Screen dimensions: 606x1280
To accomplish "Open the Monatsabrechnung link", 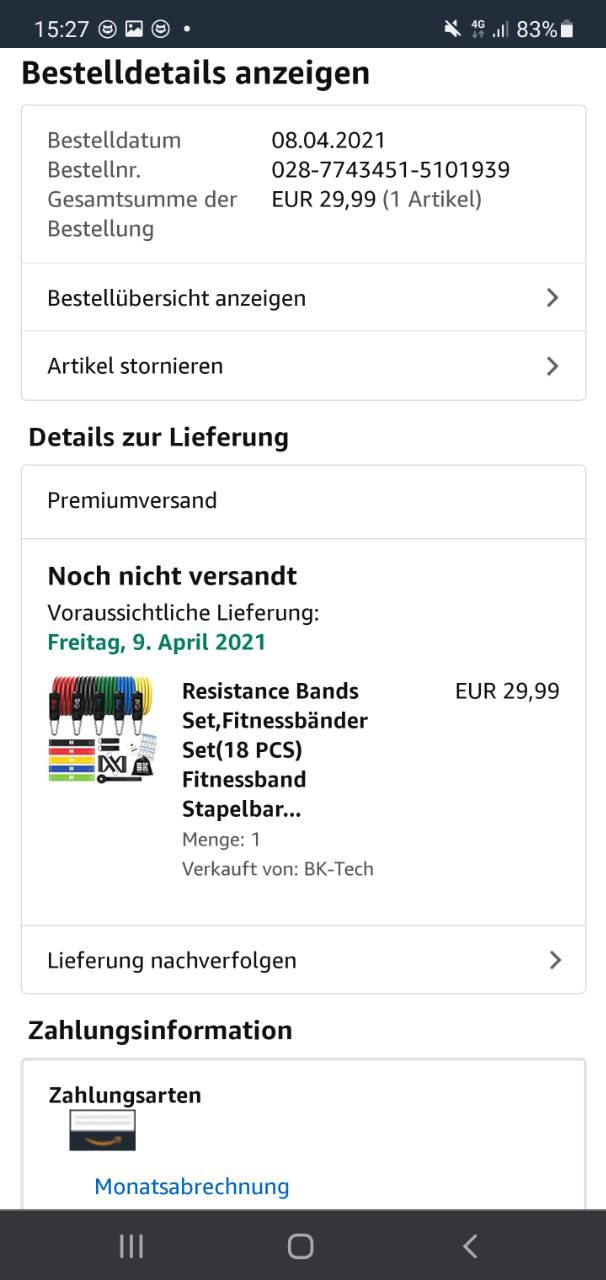I will pos(192,1187).
